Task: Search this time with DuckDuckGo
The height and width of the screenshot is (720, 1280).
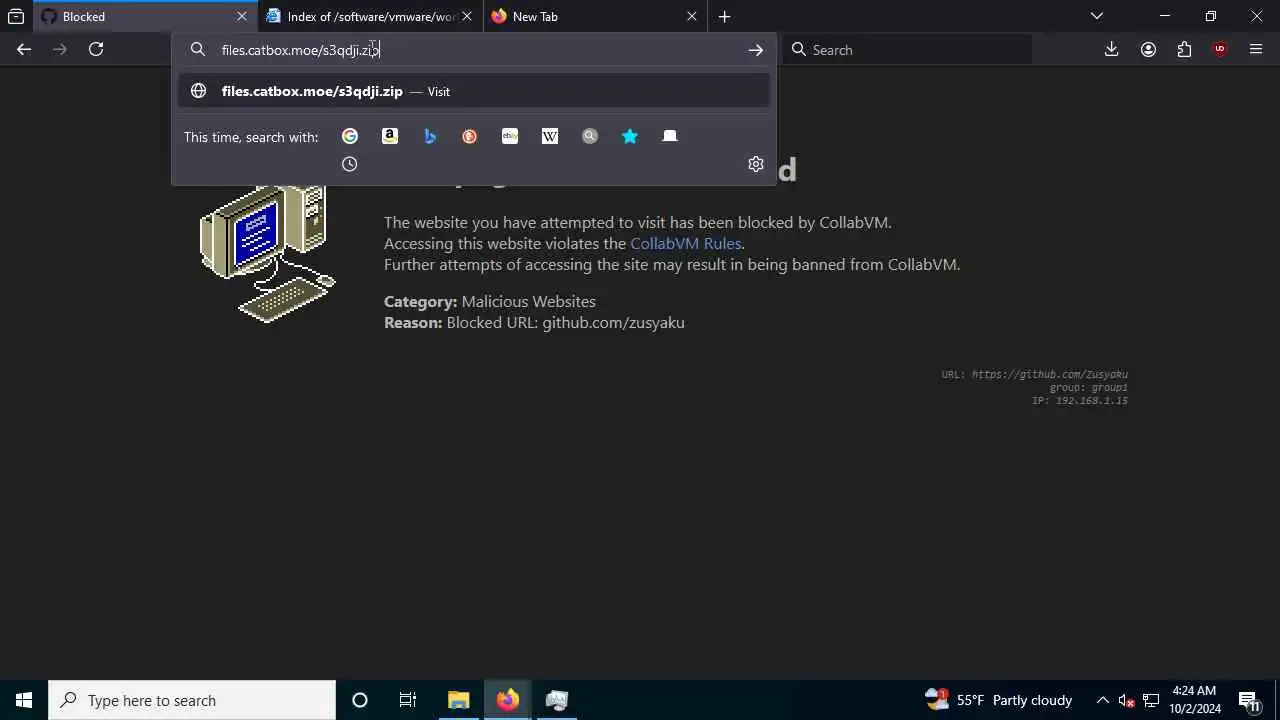Action: pyautogui.click(x=470, y=136)
